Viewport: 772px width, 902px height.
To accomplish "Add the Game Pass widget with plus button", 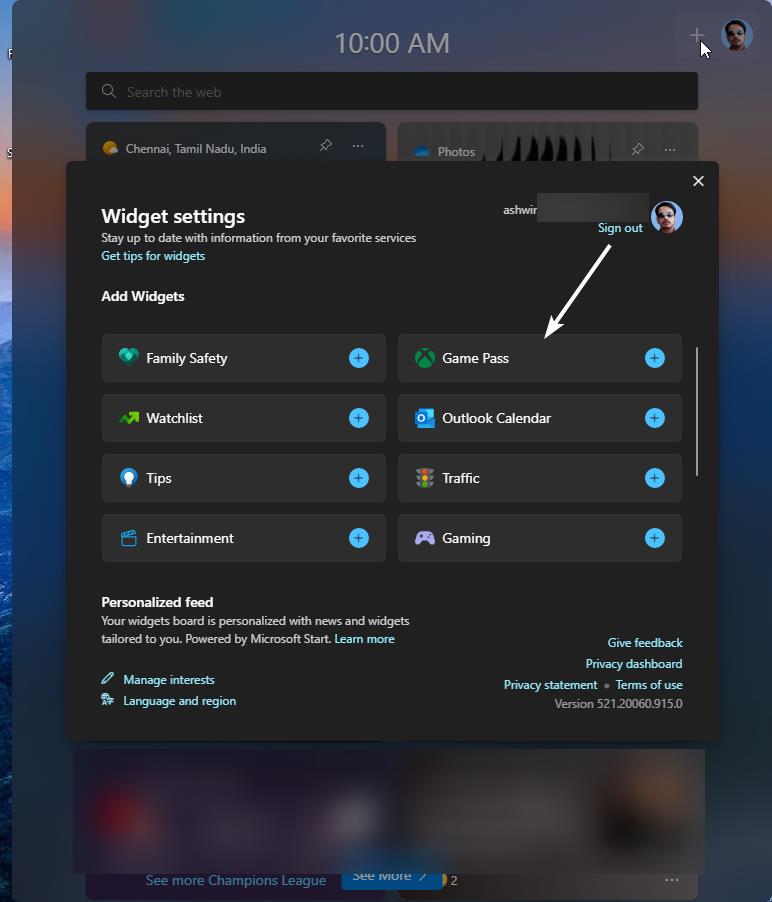I will (655, 358).
